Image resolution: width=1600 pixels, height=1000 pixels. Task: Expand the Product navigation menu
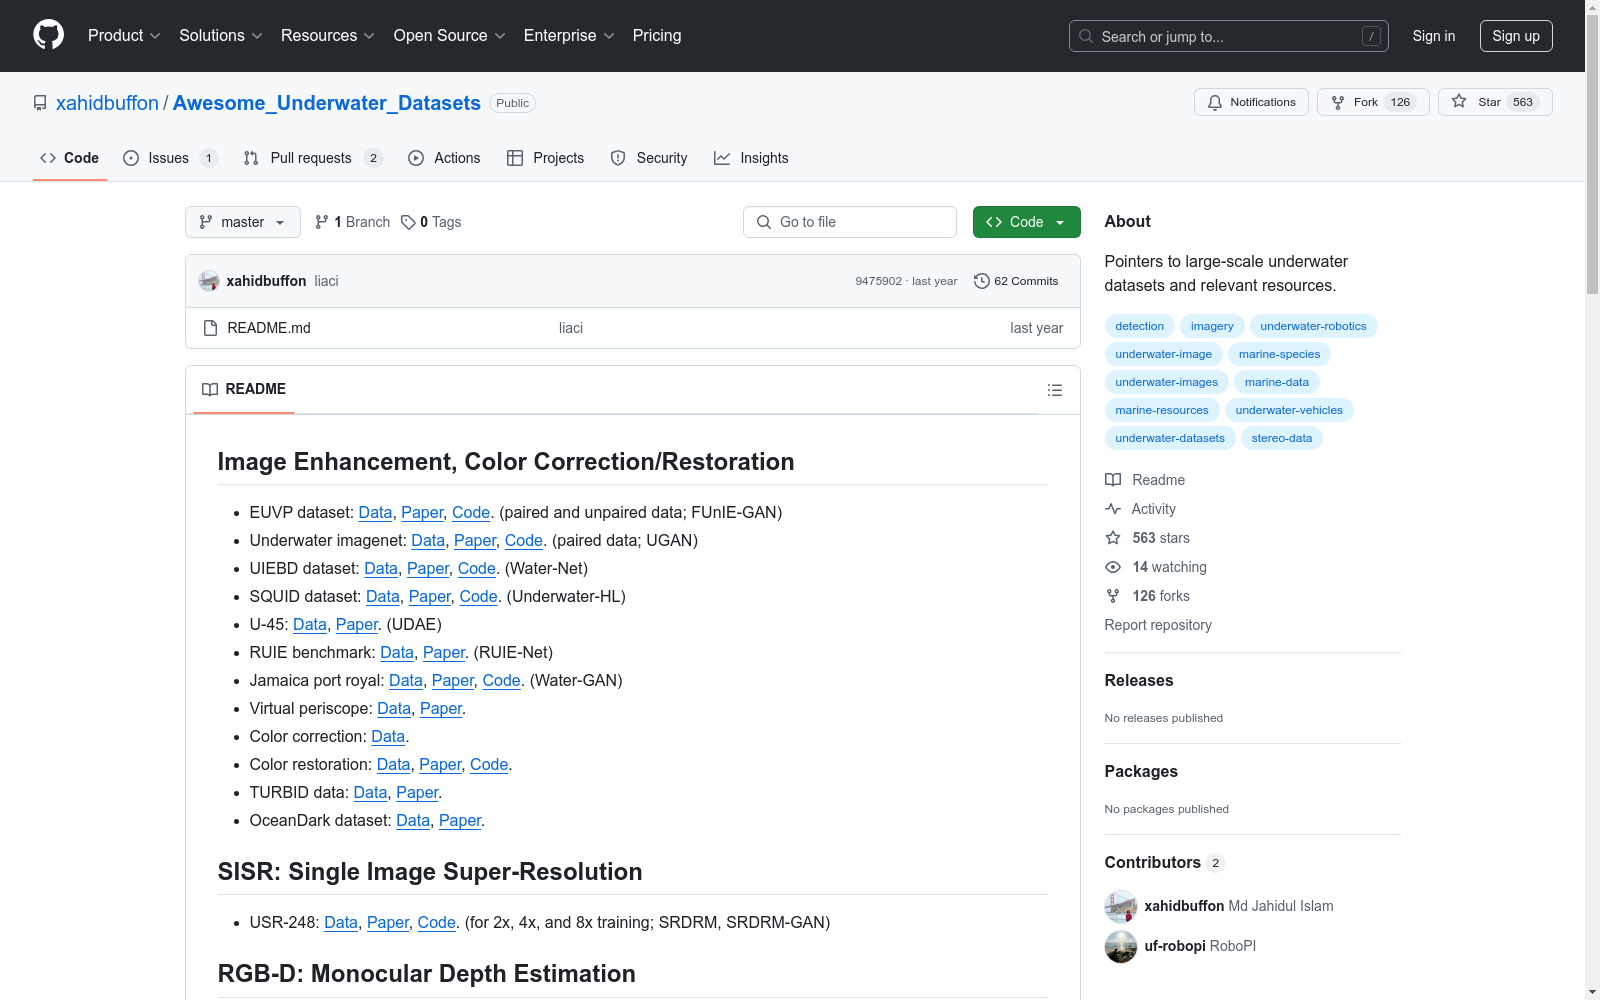pyautogui.click(x=124, y=36)
